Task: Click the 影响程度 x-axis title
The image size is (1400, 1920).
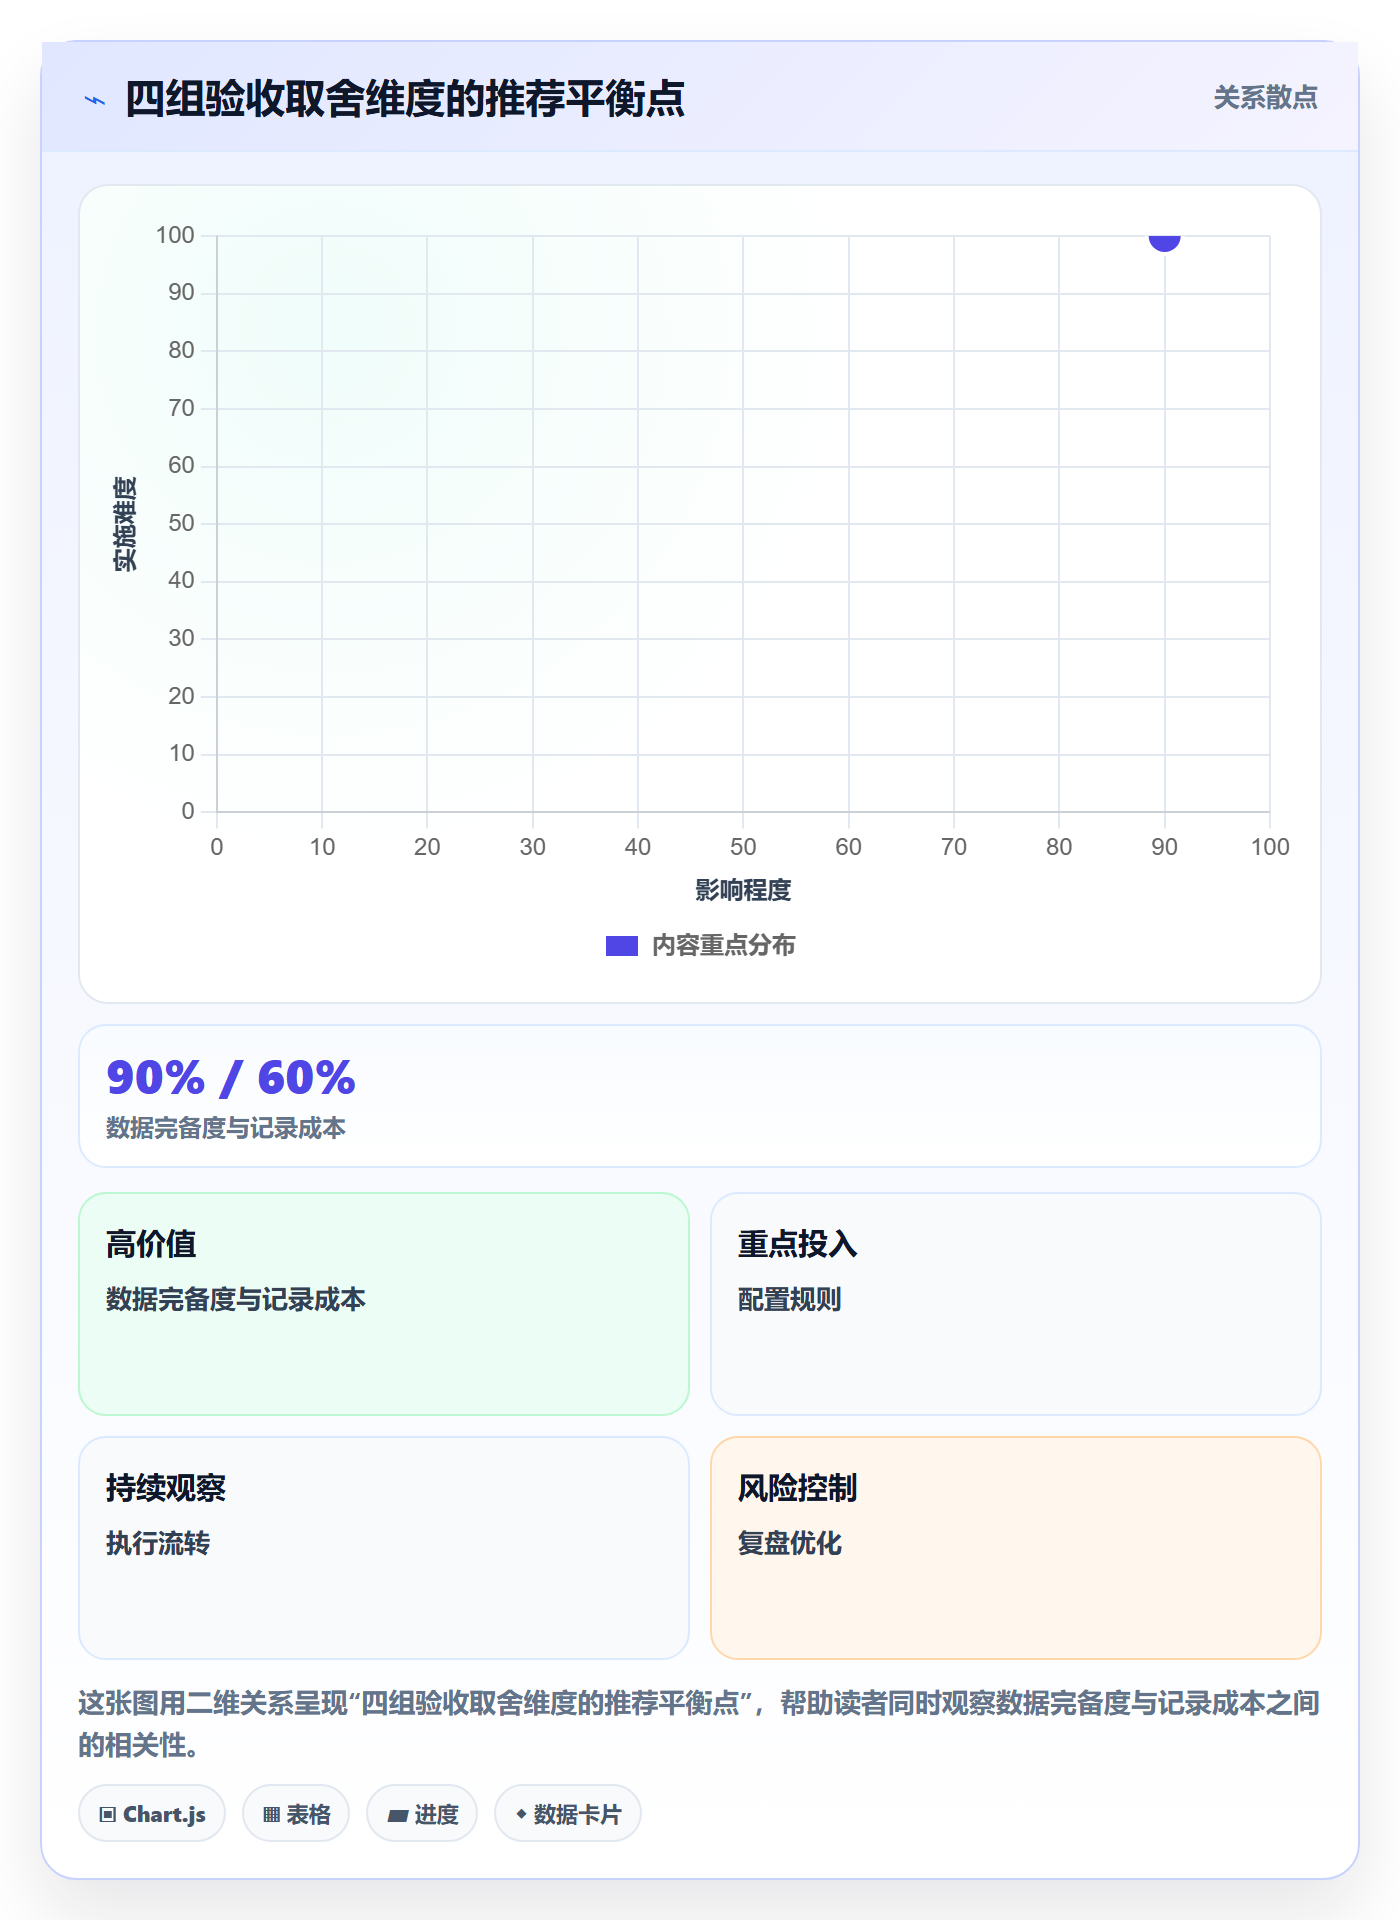Action: coord(743,890)
